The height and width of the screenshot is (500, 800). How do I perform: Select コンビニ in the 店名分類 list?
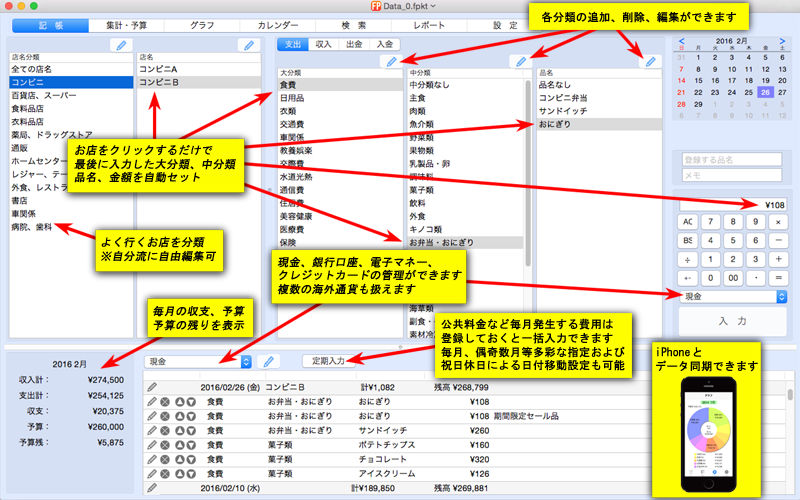pyautogui.click(x=71, y=82)
